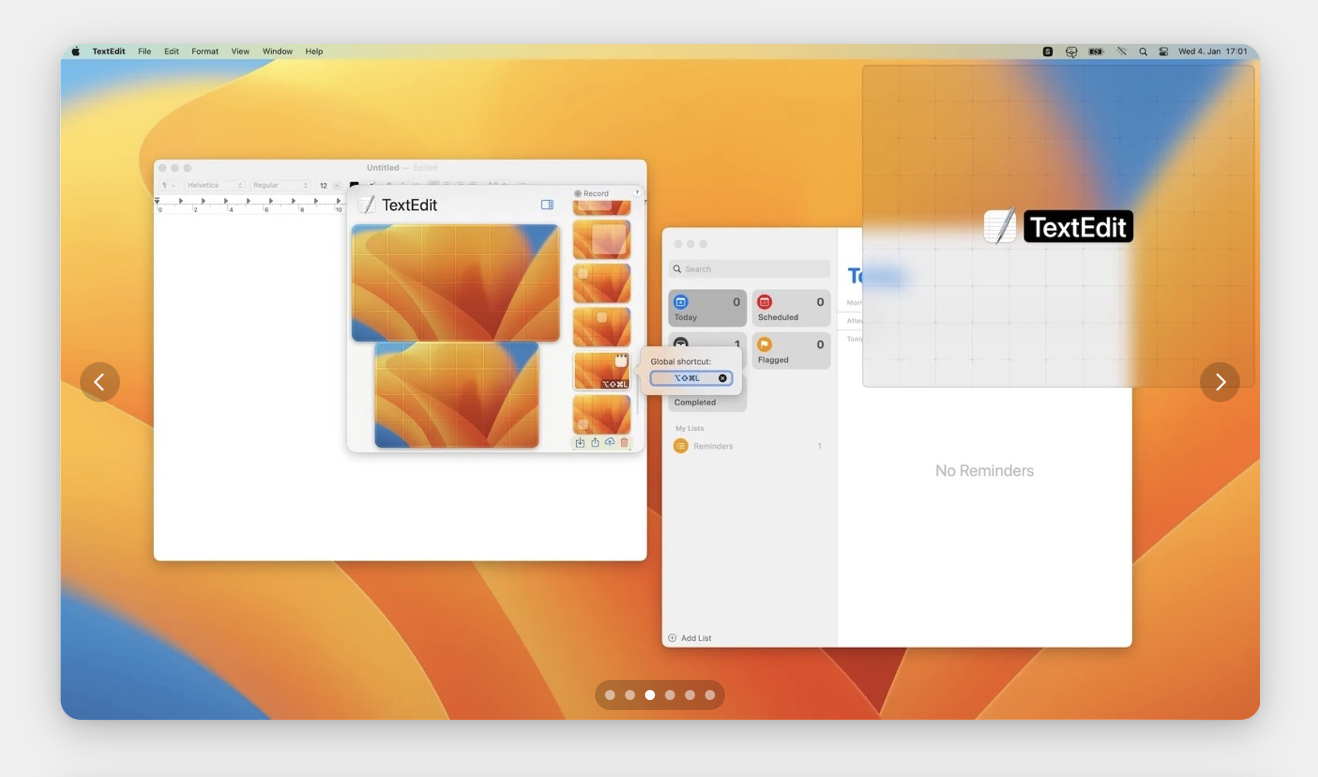Select the Scheduled smart list in Reminders

coord(791,308)
